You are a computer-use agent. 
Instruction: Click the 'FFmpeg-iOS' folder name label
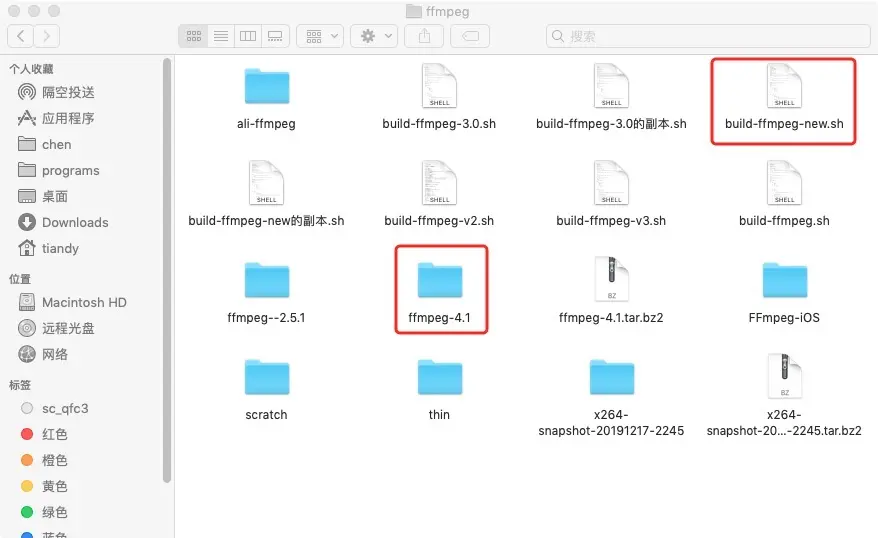(x=784, y=318)
